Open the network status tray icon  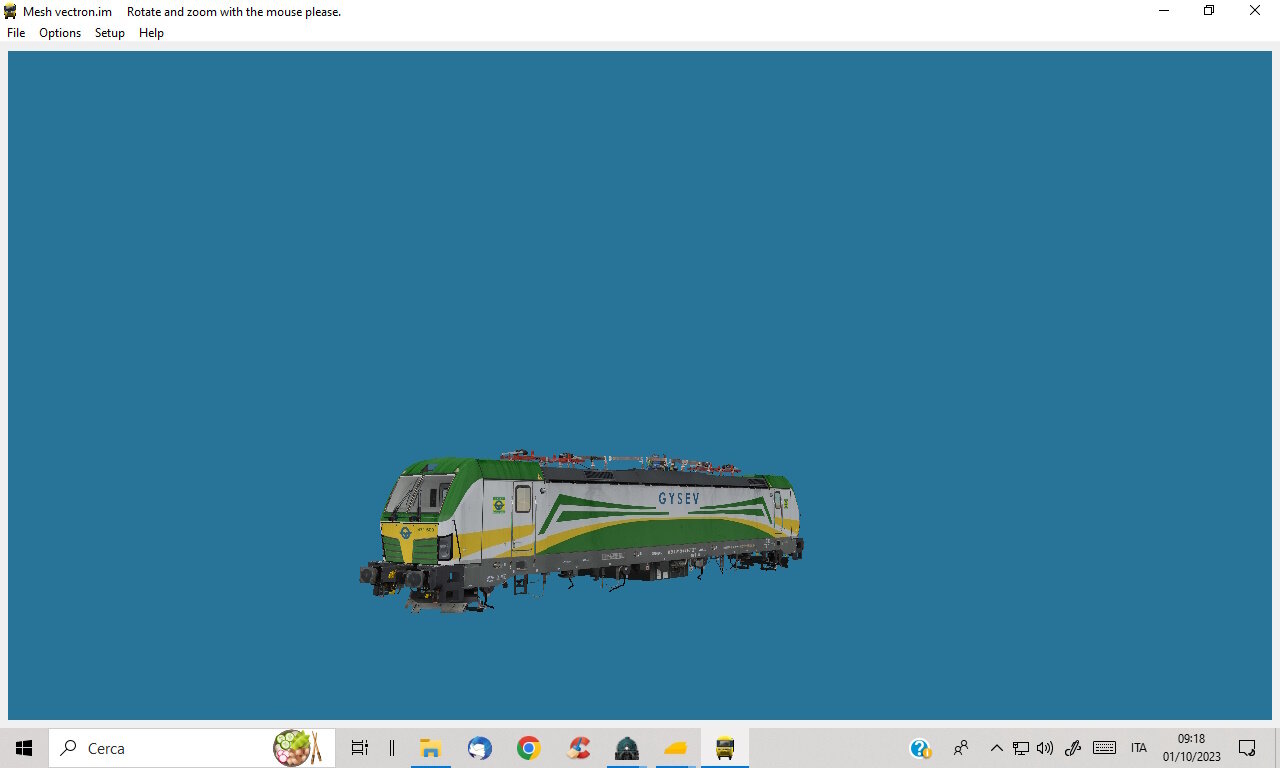pyautogui.click(x=1021, y=748)
